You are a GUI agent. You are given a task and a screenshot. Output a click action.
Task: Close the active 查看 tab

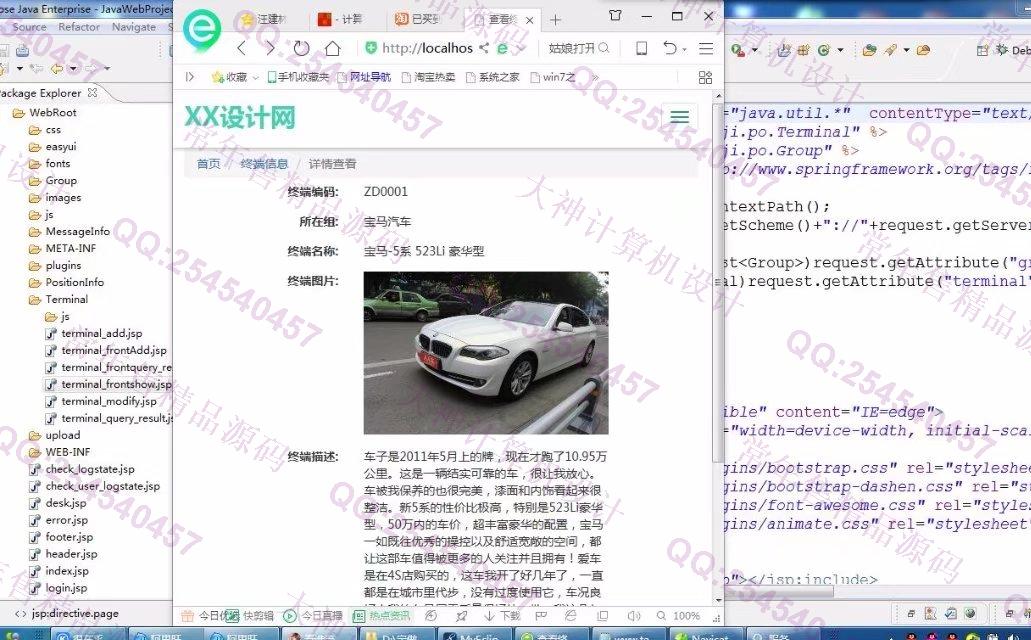pos(530,20)
